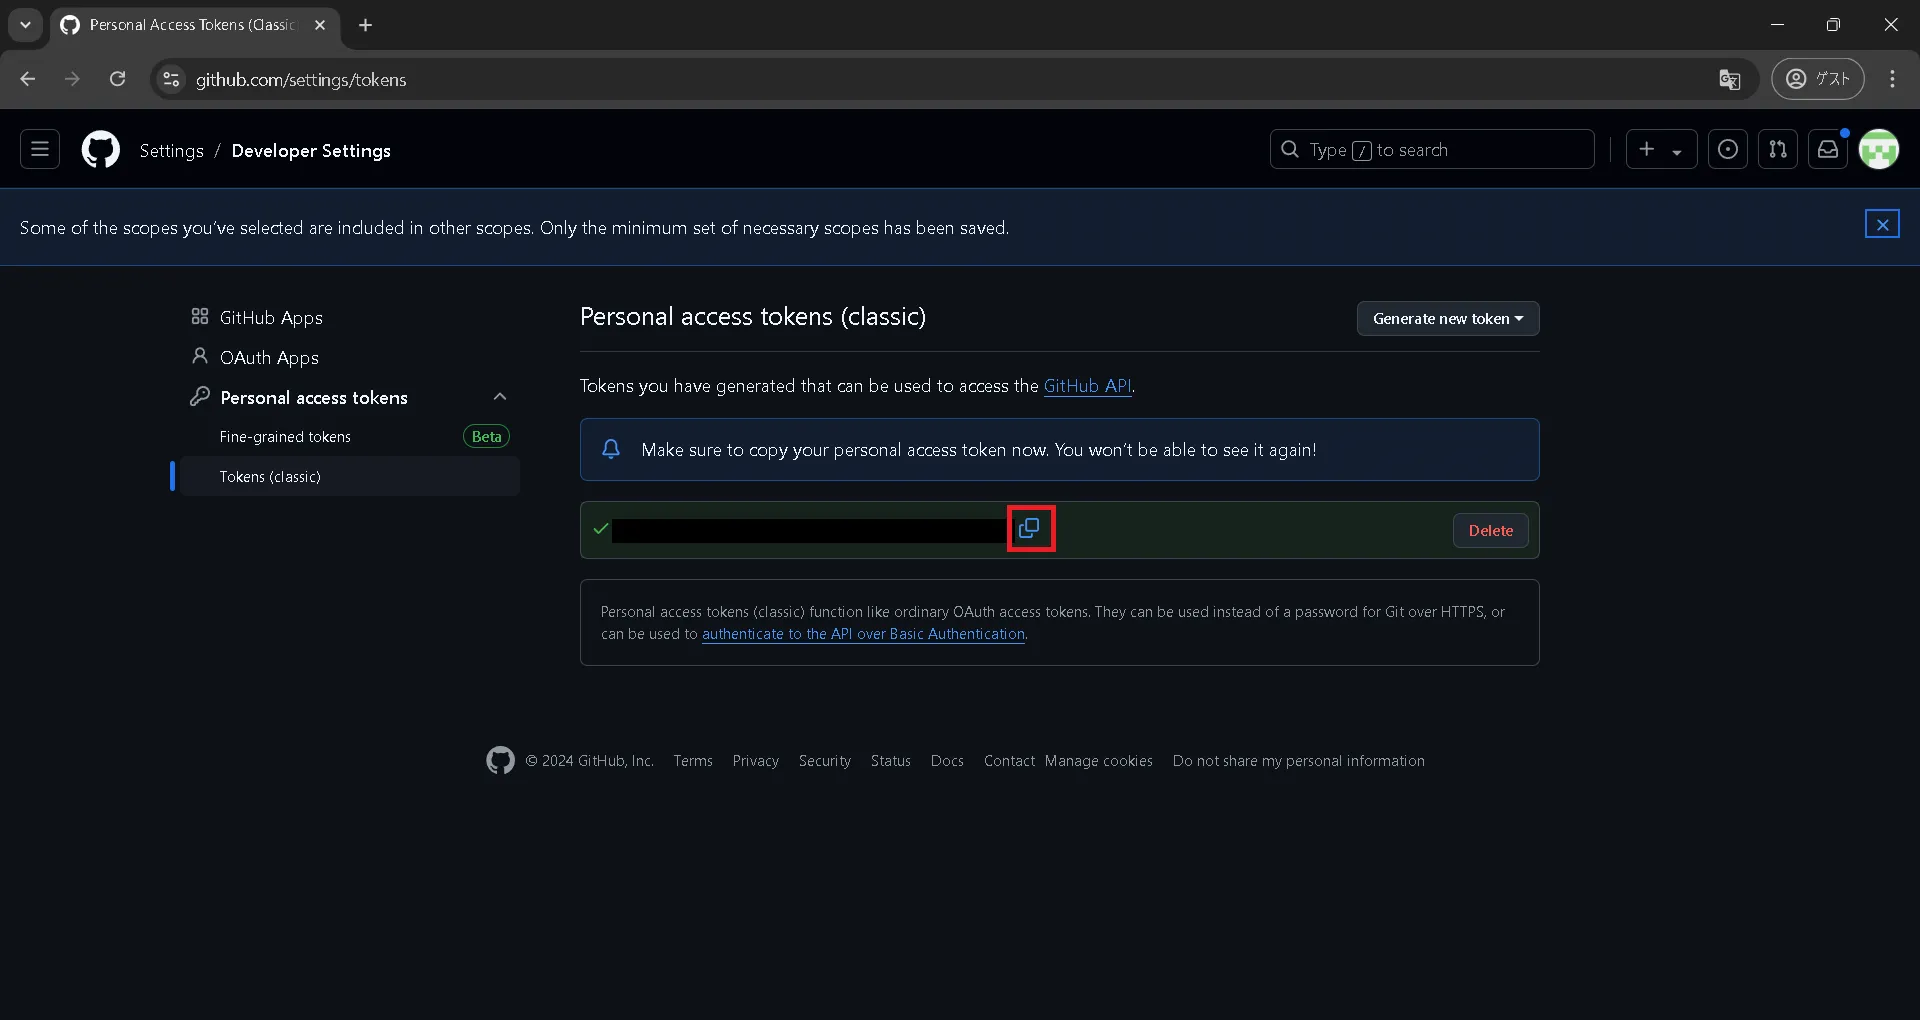
Task: Click the Developer Settings breadcrumb
Action: (x=311, y=150)
